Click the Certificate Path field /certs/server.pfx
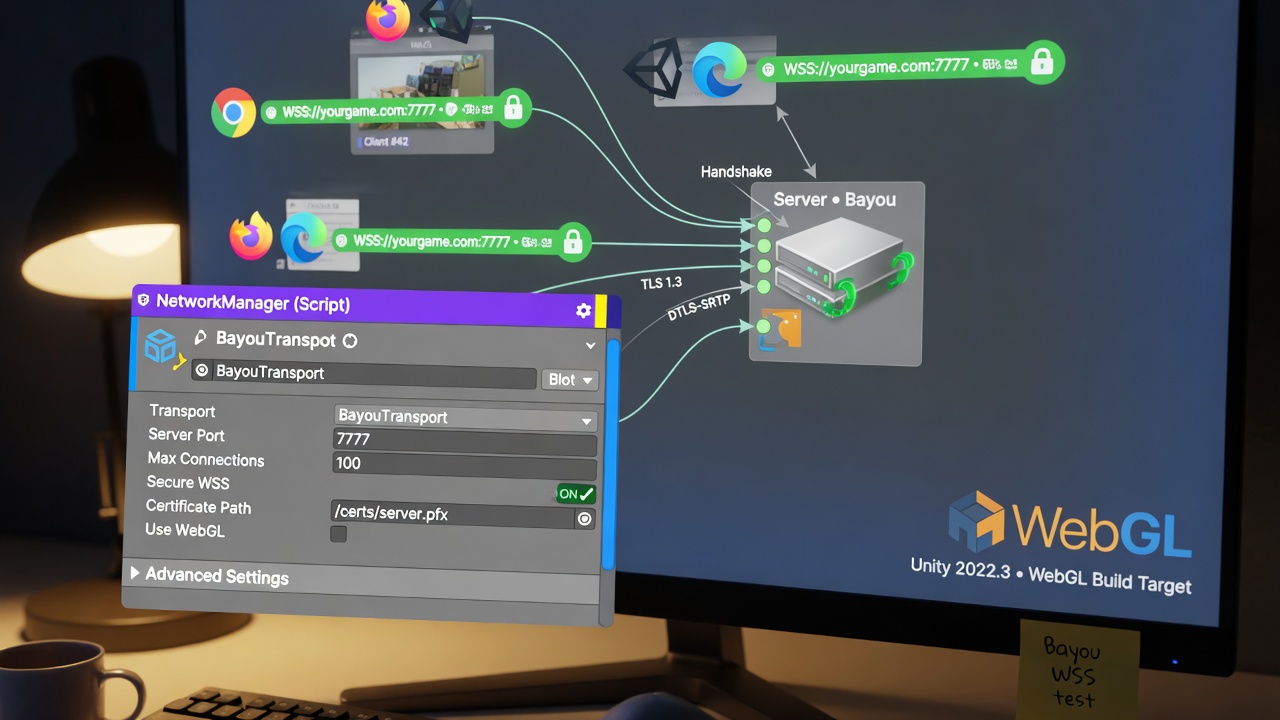The height and width of the screenshot is (720, 1280). click(x=452, y=515)
